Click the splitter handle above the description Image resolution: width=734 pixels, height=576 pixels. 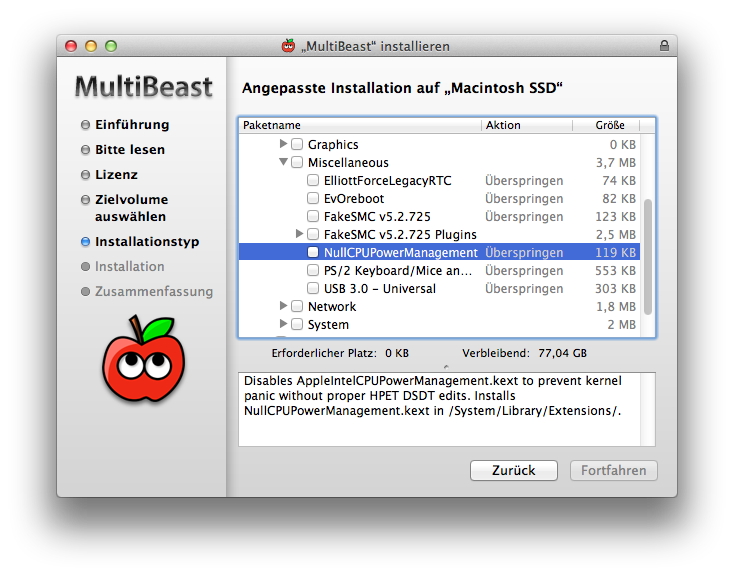click(x=446, y=367)
